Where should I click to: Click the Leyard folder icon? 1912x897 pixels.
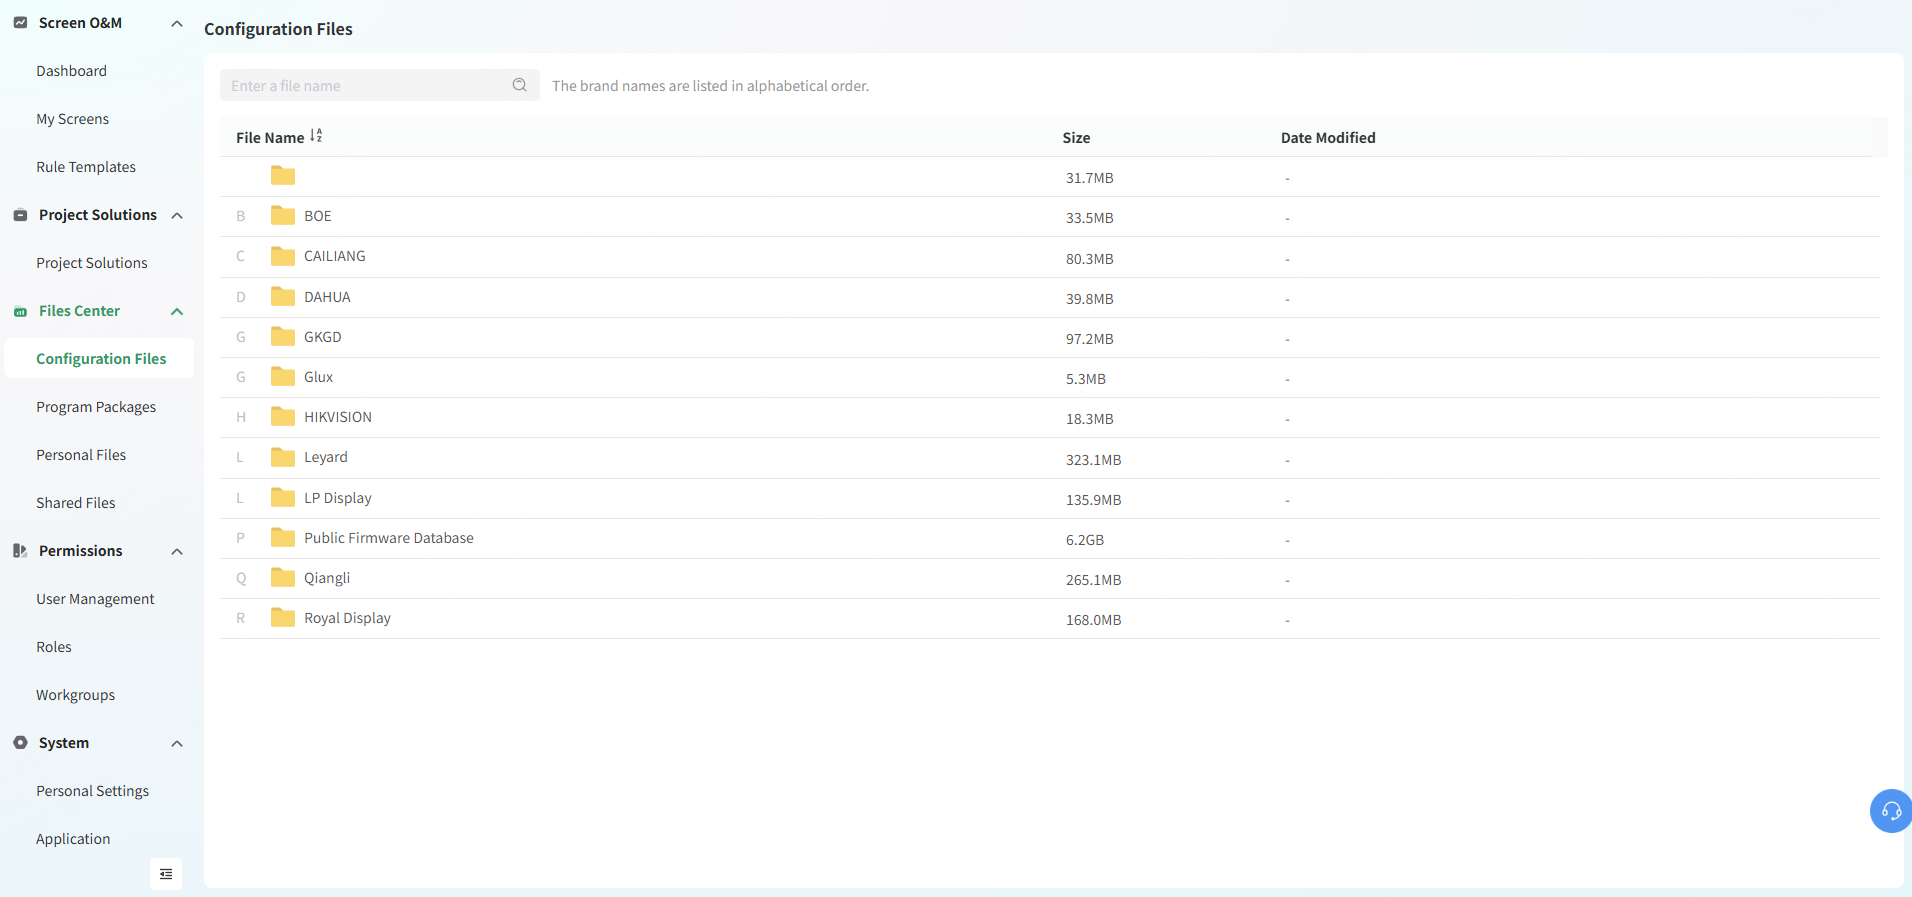pyautogui.click(x=283, y=457)
